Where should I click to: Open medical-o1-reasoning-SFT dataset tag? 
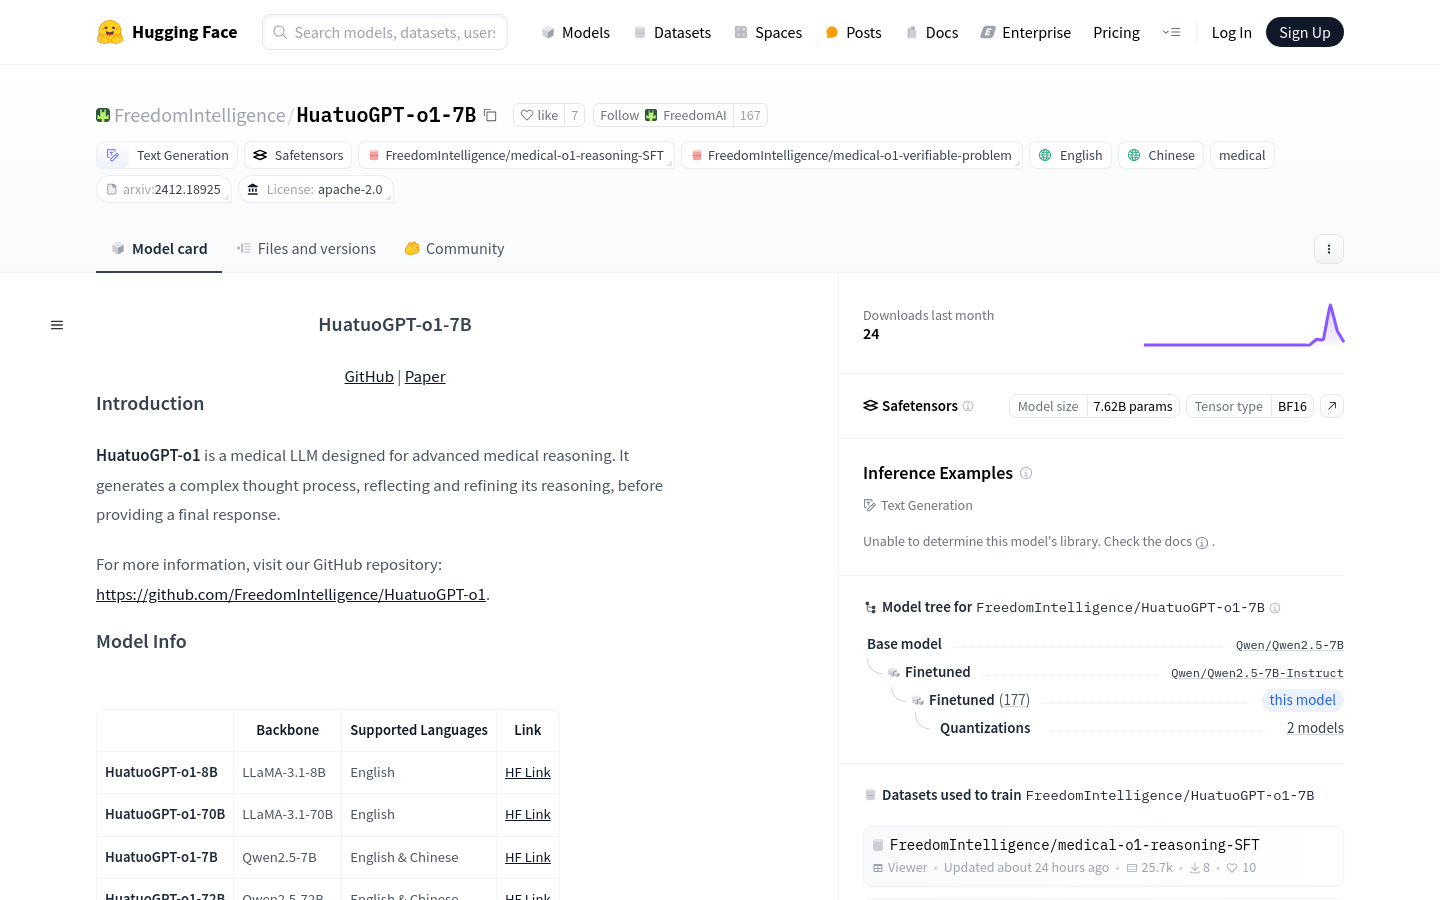[516, 155]
